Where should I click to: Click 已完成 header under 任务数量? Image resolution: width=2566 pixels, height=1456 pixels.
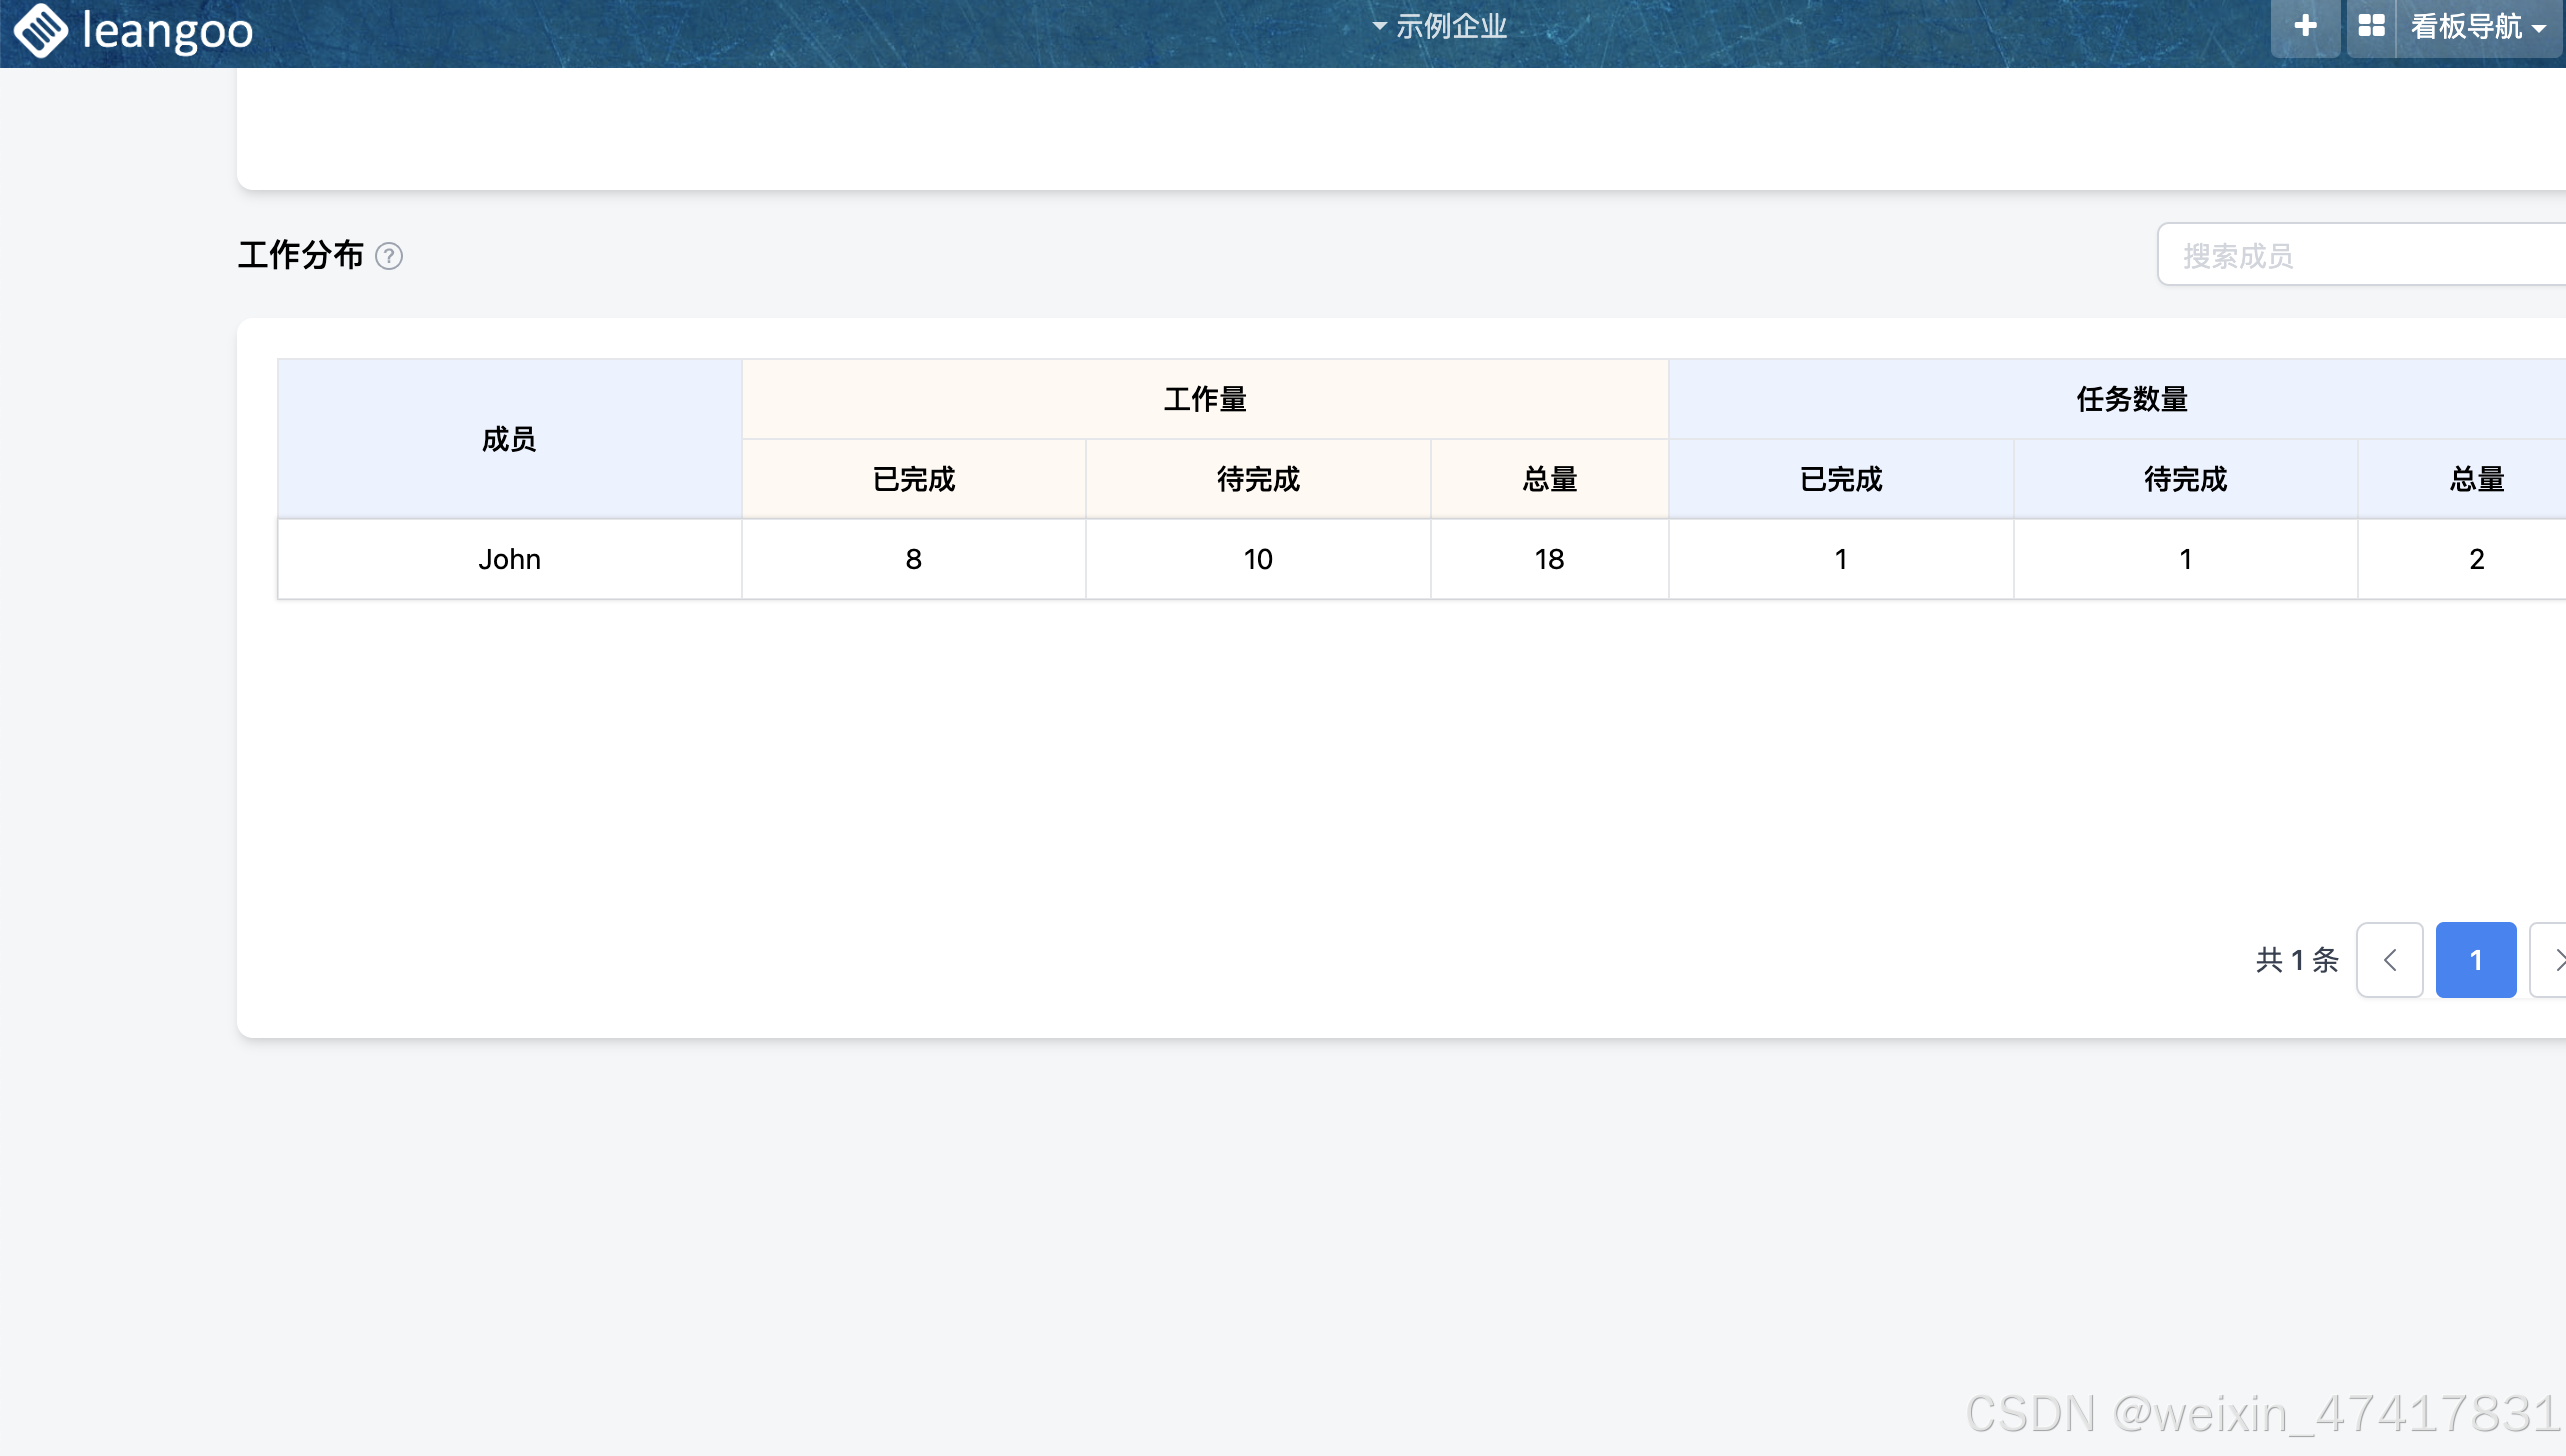pos(1840,479)
